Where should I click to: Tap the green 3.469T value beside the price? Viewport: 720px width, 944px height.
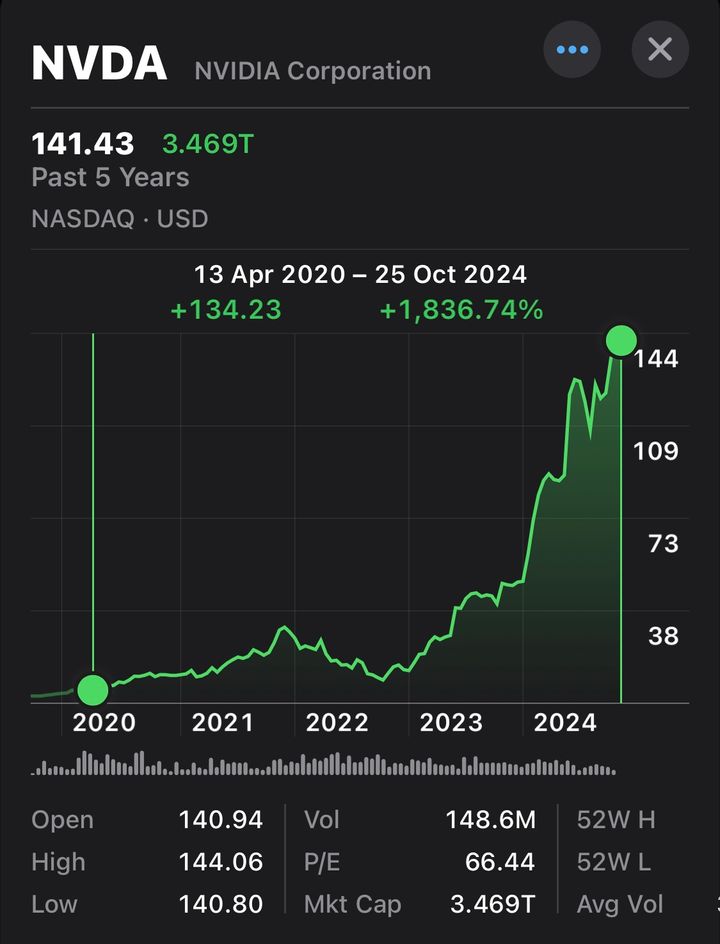point(208,144)
